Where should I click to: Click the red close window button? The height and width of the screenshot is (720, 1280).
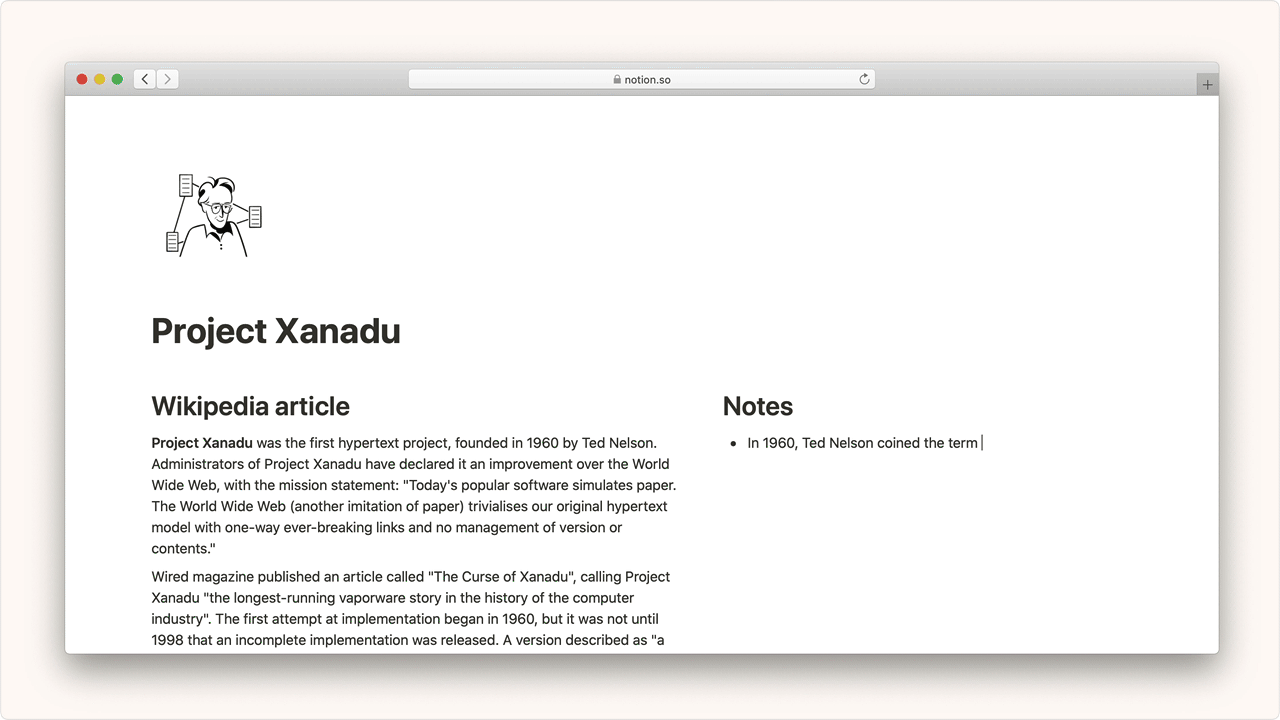pyautogui.click(x=82, y=79)
